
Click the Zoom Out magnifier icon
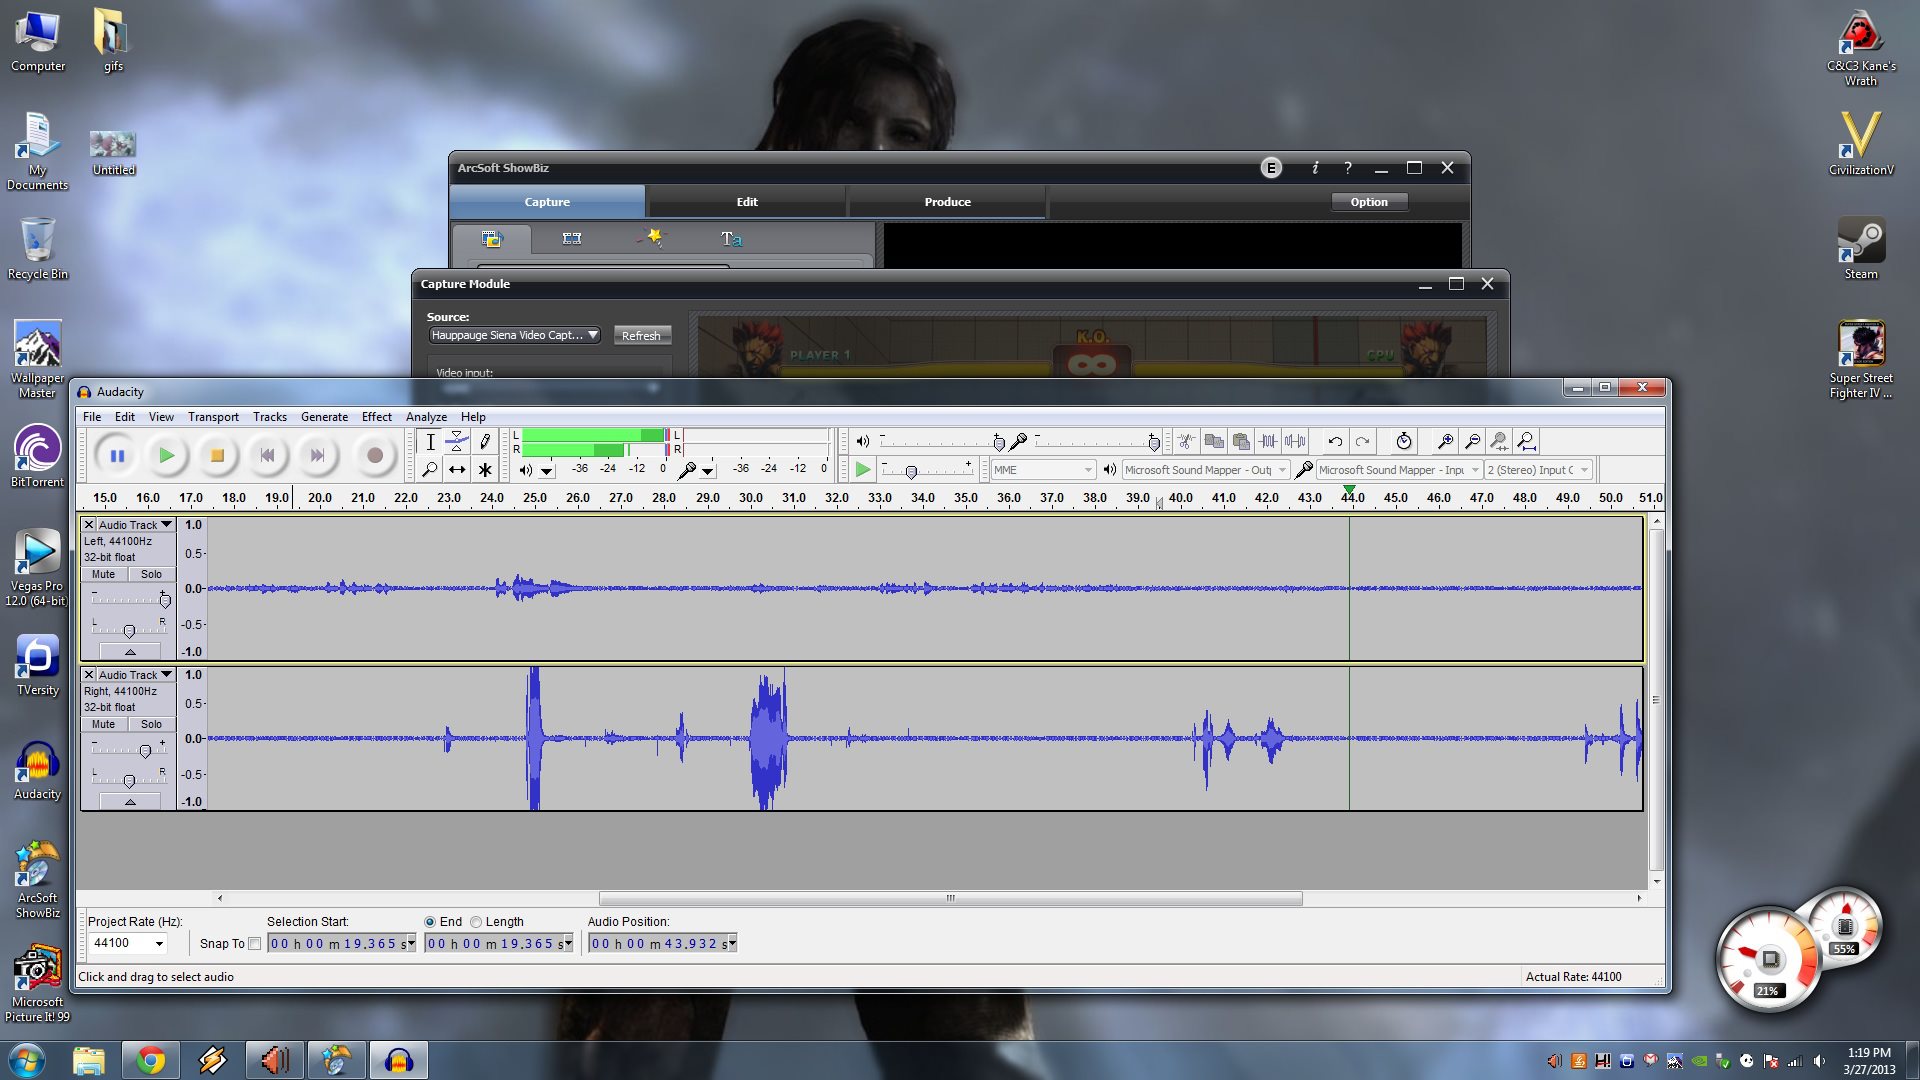click(1472, 441)
